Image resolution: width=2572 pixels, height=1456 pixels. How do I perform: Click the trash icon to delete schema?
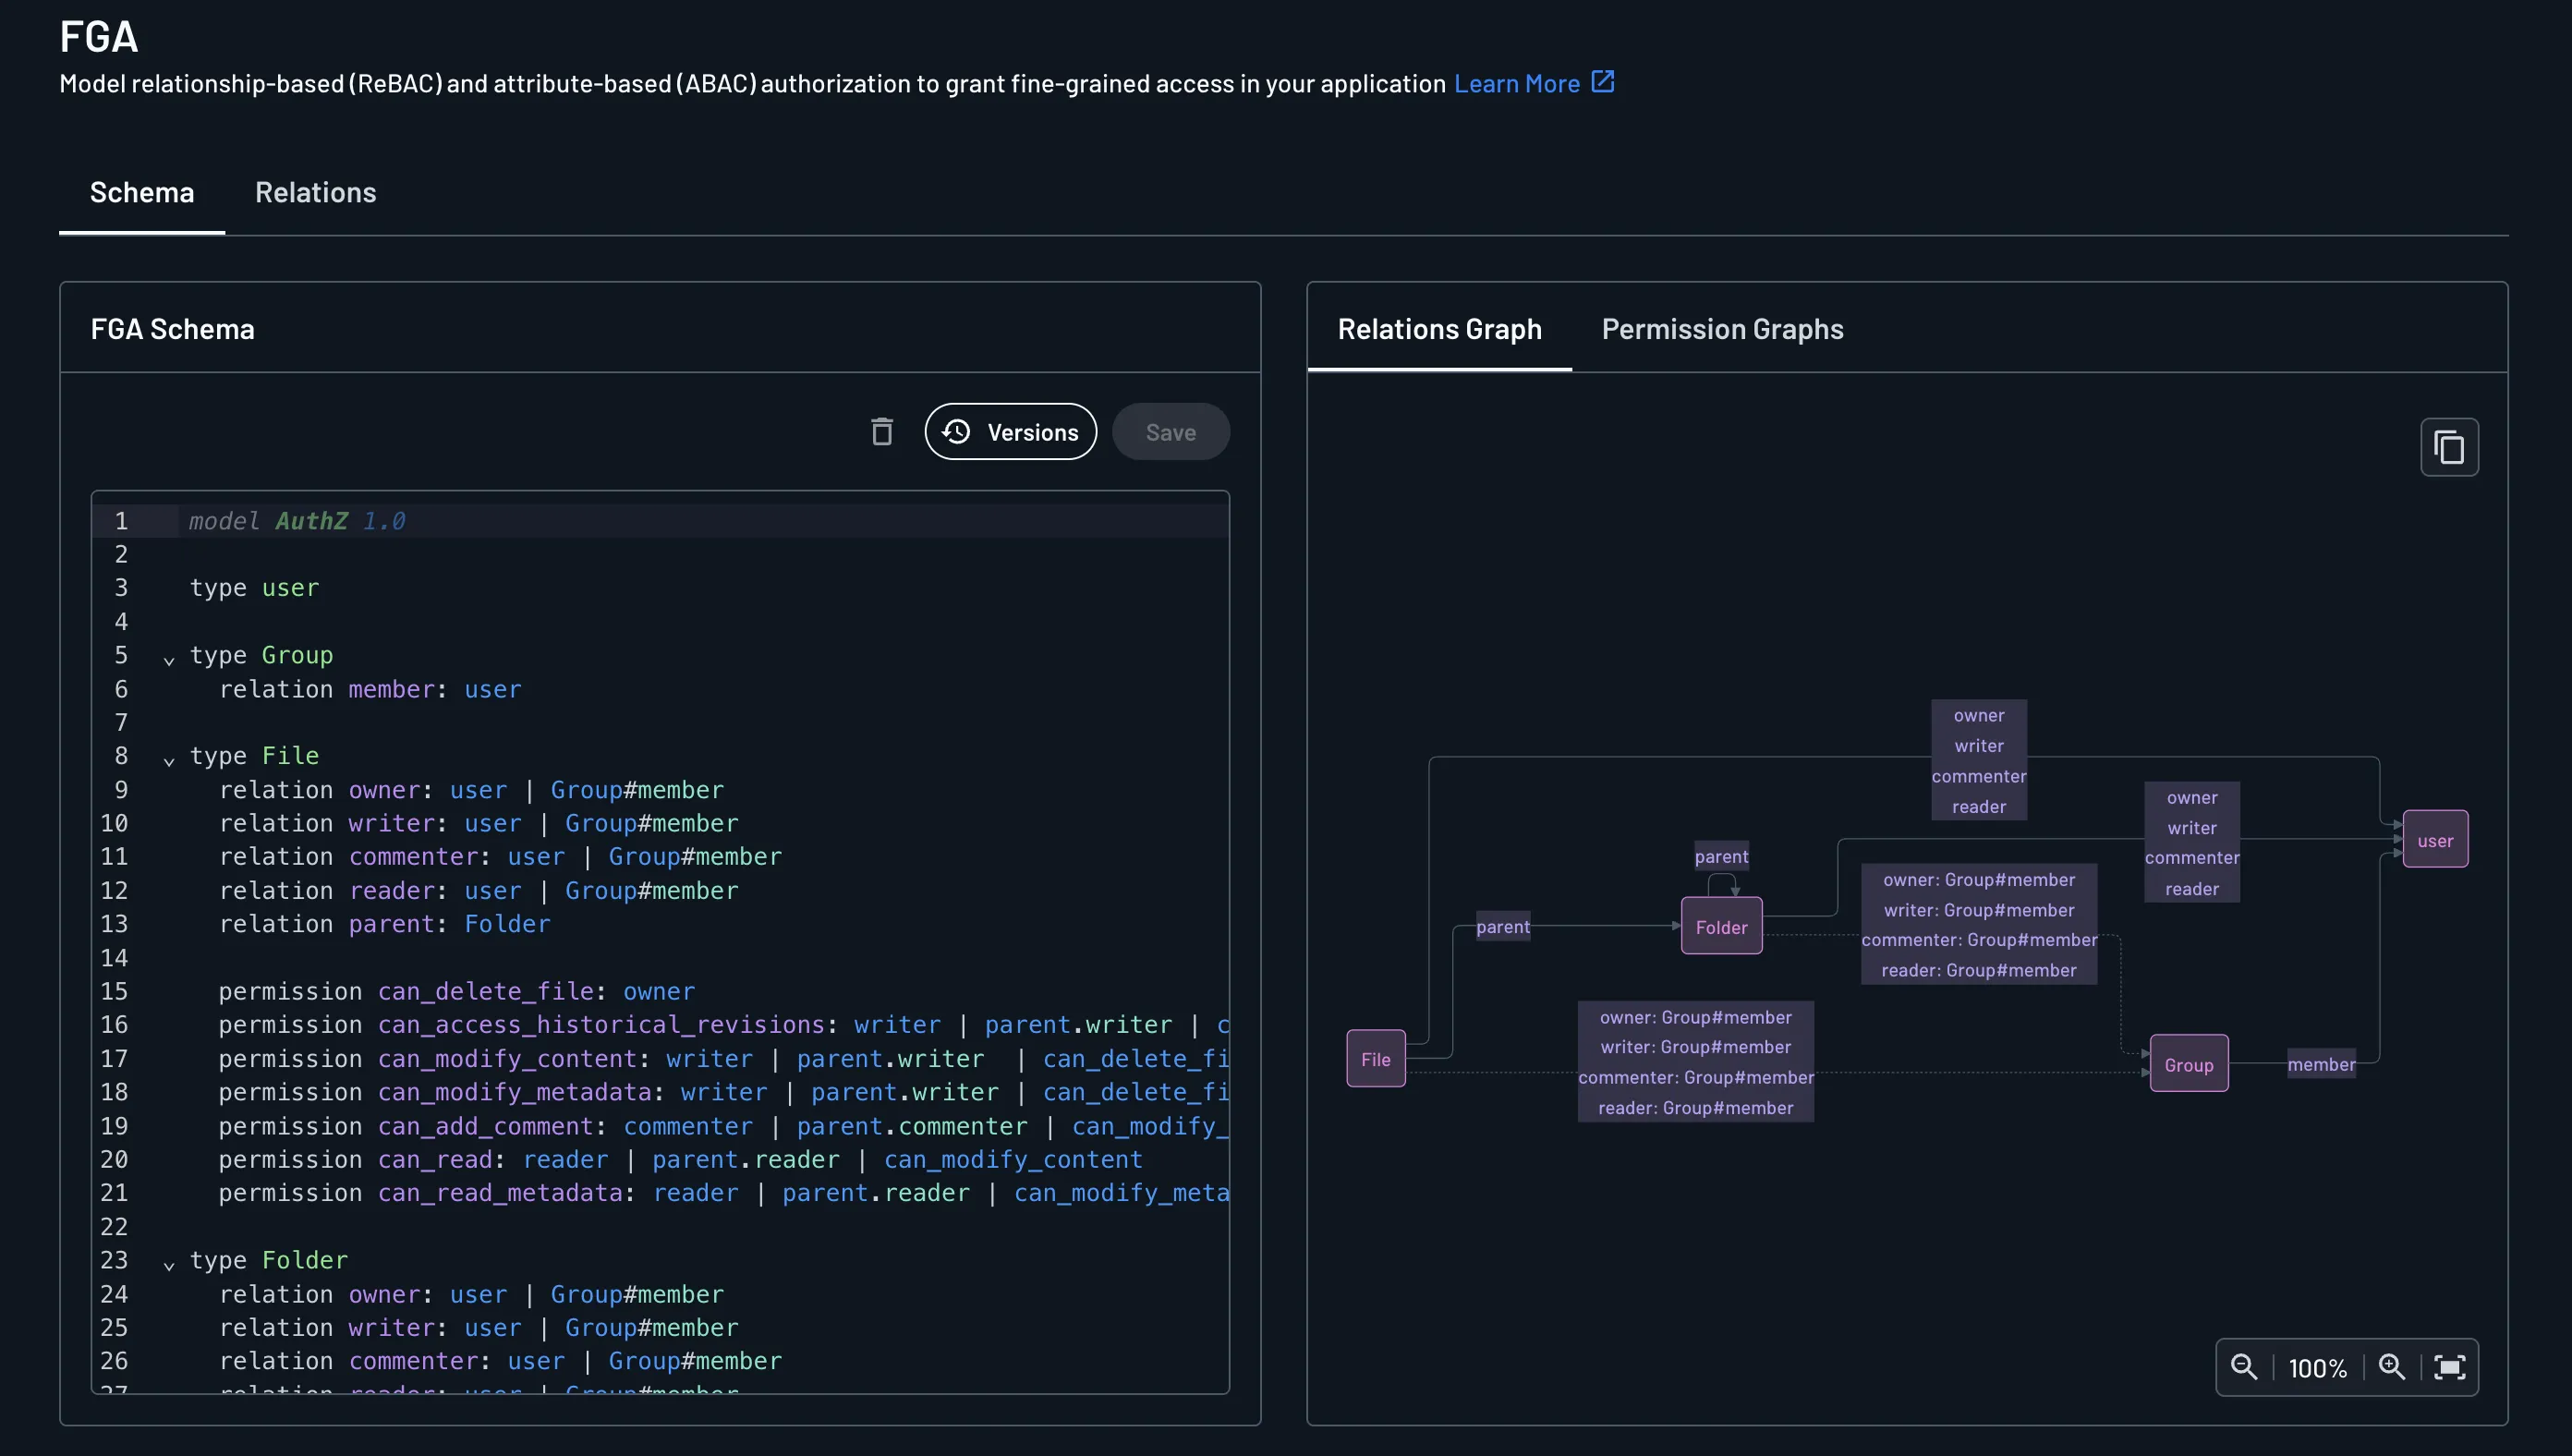(x=881, y=432)
